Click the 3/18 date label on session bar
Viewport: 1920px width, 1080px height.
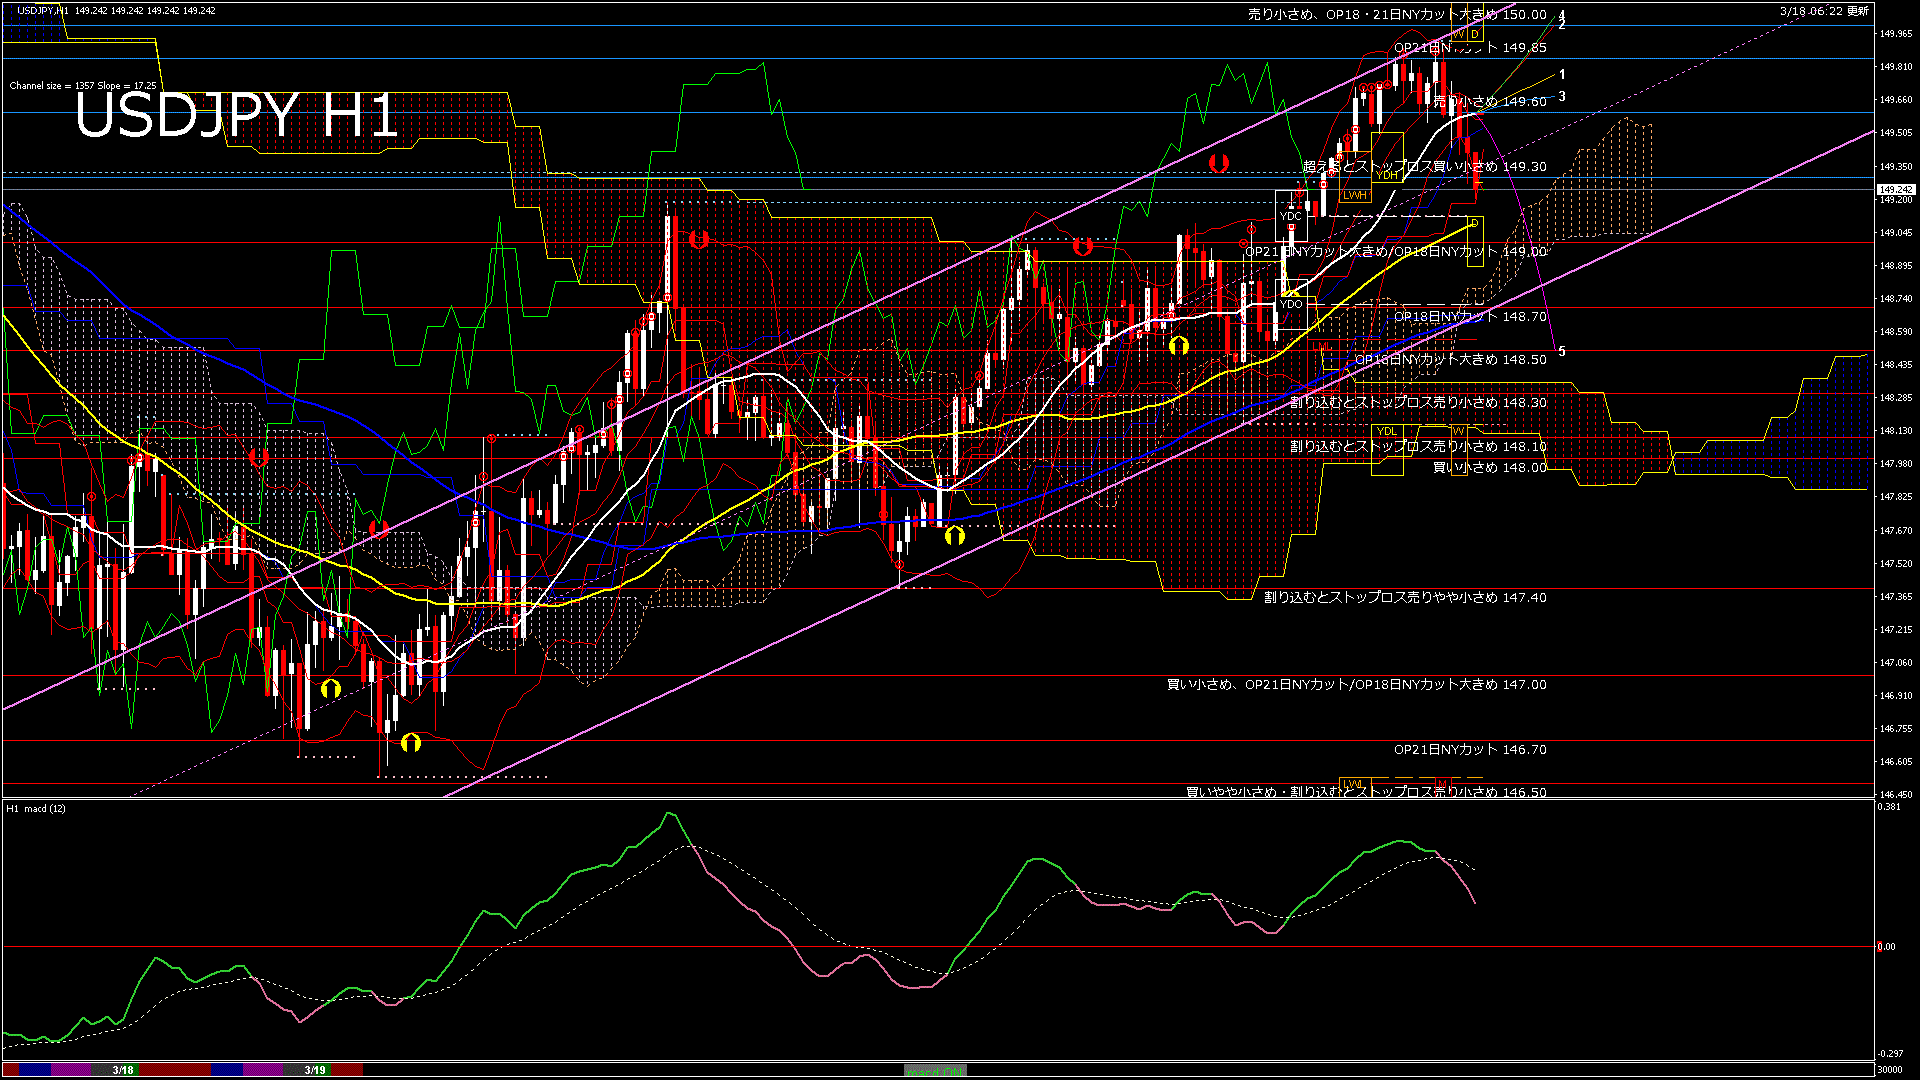pos(123,1070)
